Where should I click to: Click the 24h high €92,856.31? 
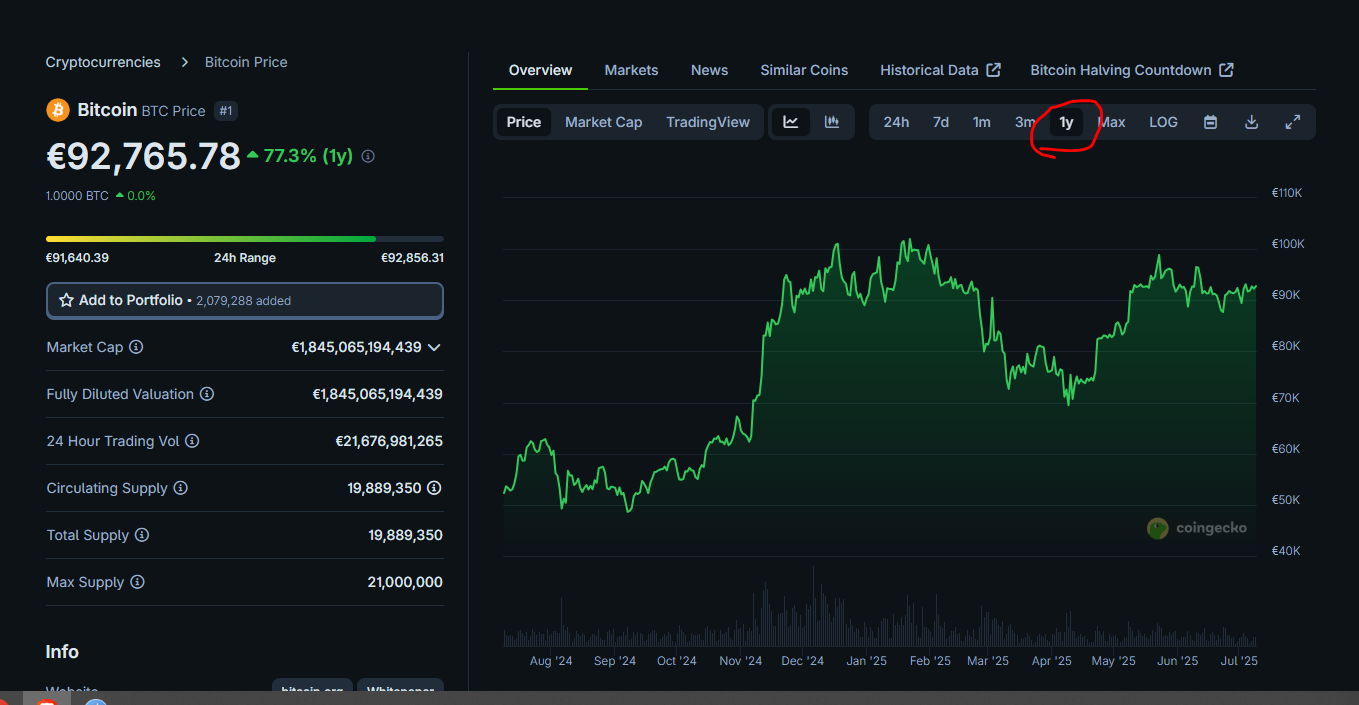pos(412,258)
